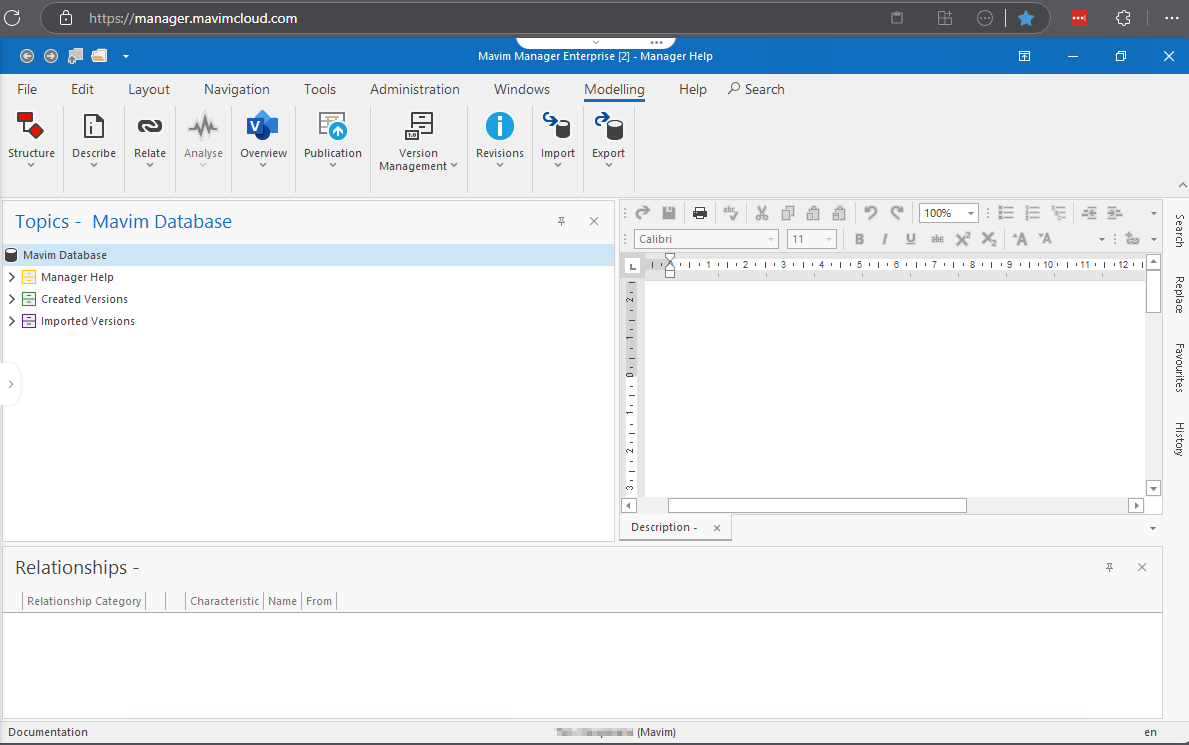This screenshot has width=1189, height=745.
Task: Open the Structure tool in ribbon
Action: pyautogui.click(x=31, y=138)
